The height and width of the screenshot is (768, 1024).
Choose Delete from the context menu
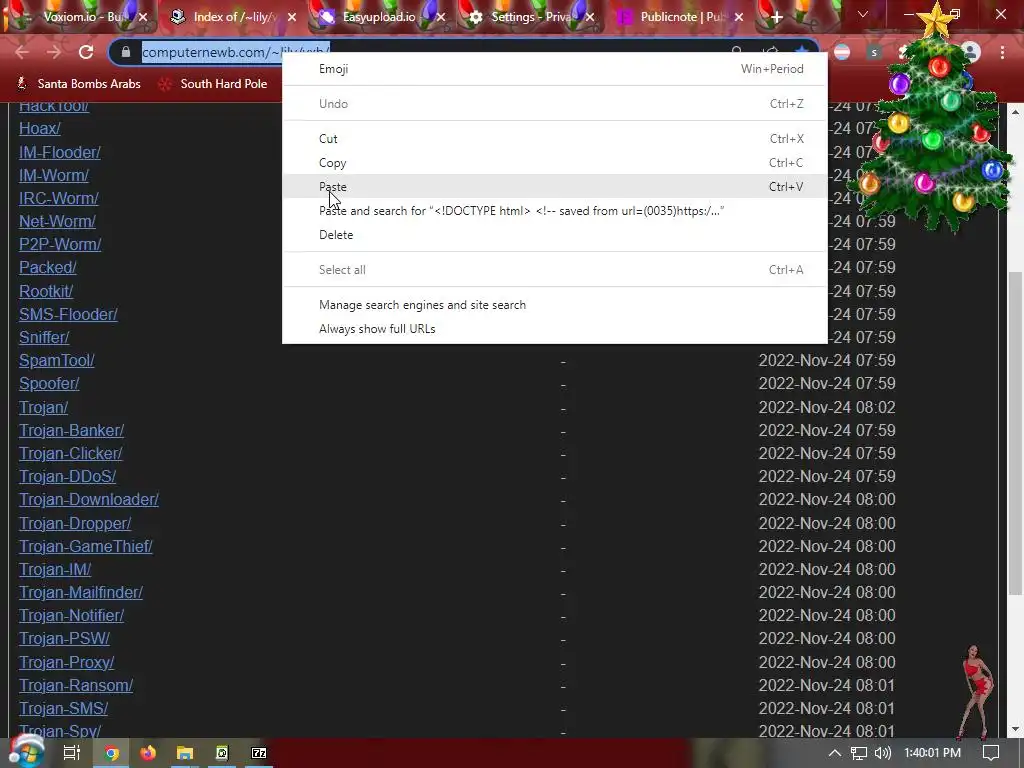[x=554, y=234]
